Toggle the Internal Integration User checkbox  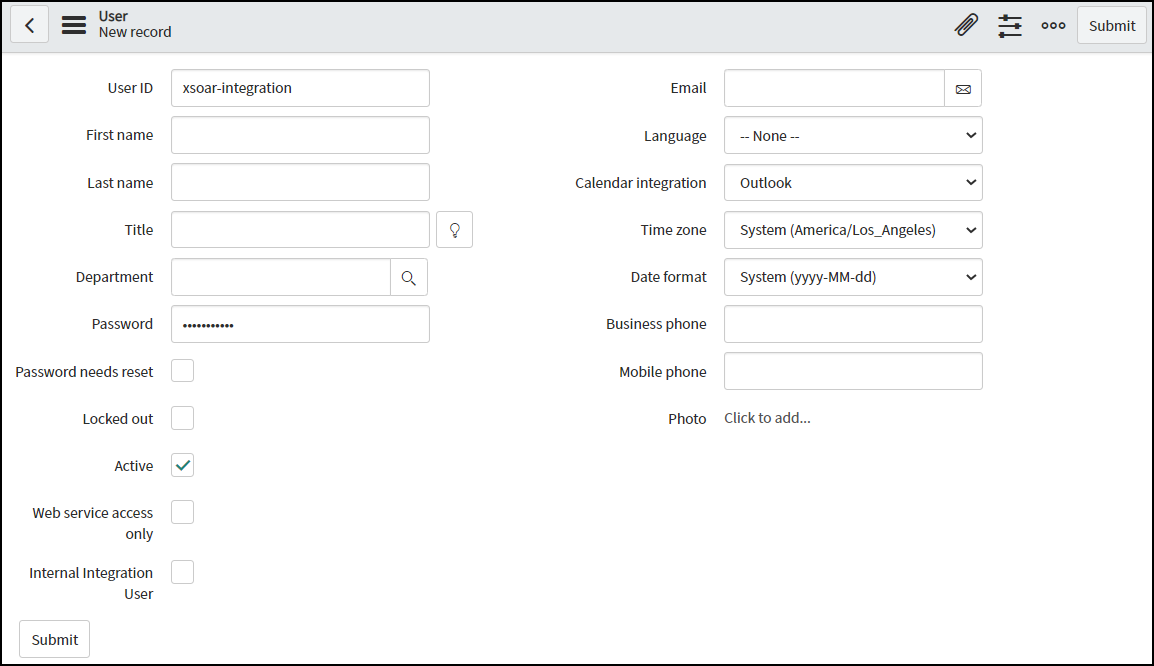point(182,572)
